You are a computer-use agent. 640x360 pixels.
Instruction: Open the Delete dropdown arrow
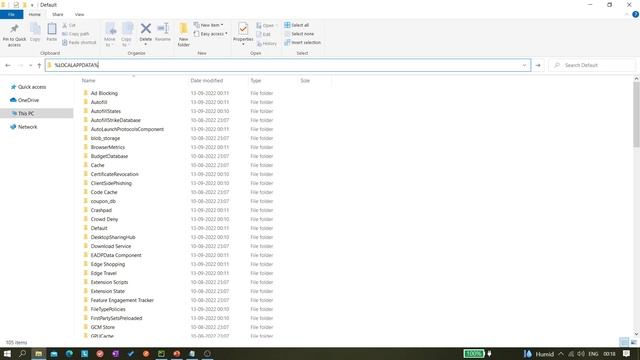[146, 44]
